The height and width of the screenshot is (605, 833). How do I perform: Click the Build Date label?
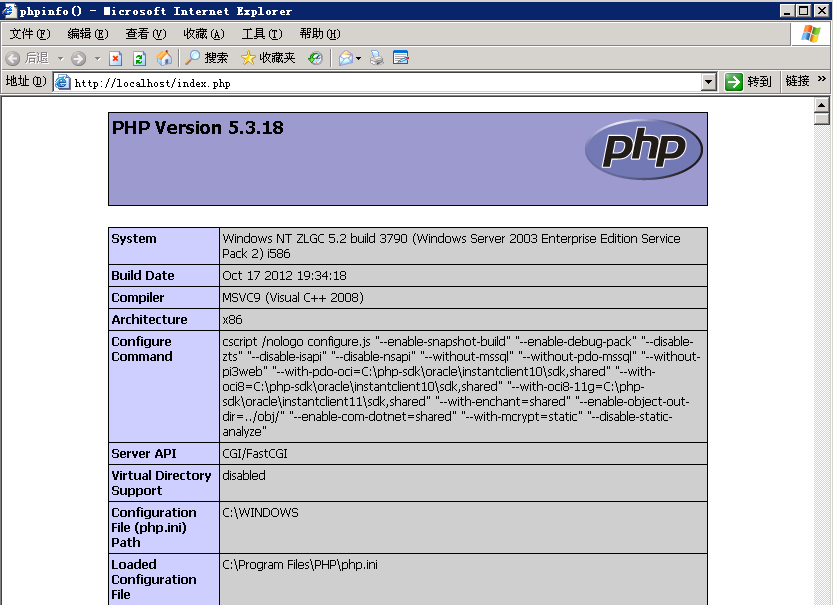[x=143, y=276]
